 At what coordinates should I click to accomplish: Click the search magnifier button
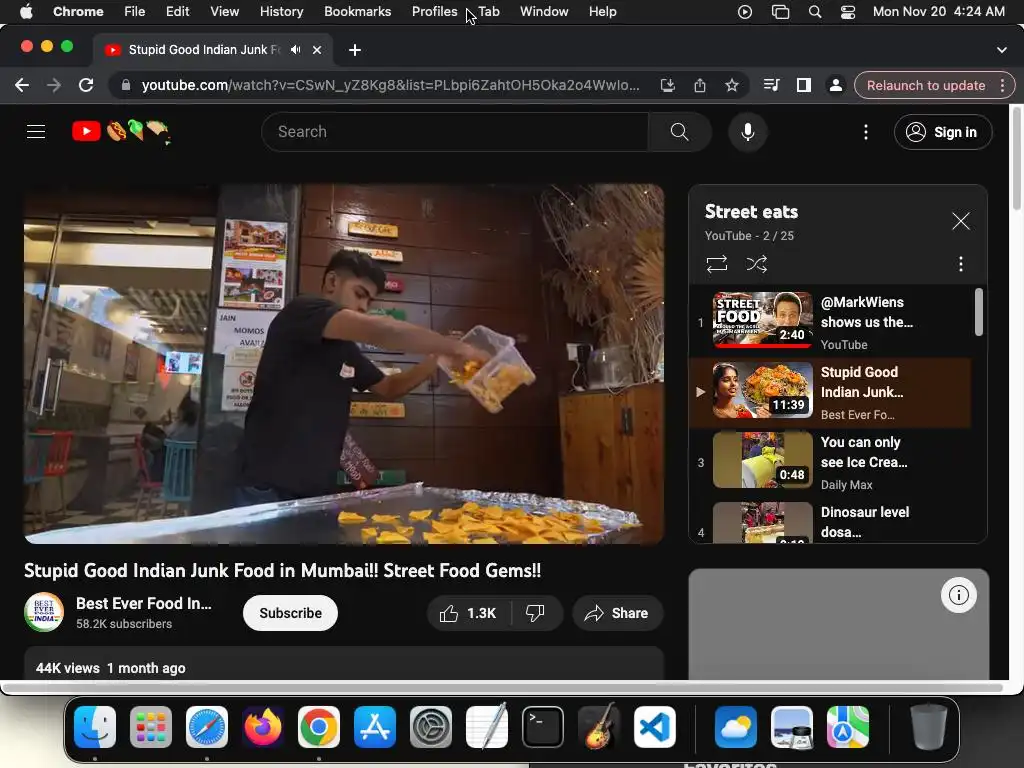(679, 132)
